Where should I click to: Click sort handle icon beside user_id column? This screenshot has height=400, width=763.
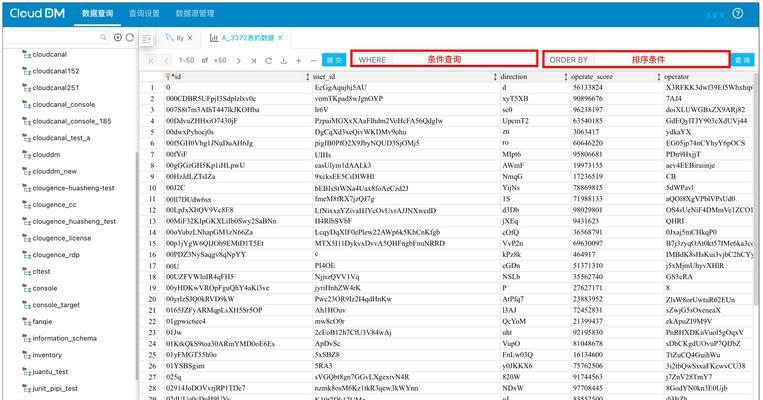[308, 77]
